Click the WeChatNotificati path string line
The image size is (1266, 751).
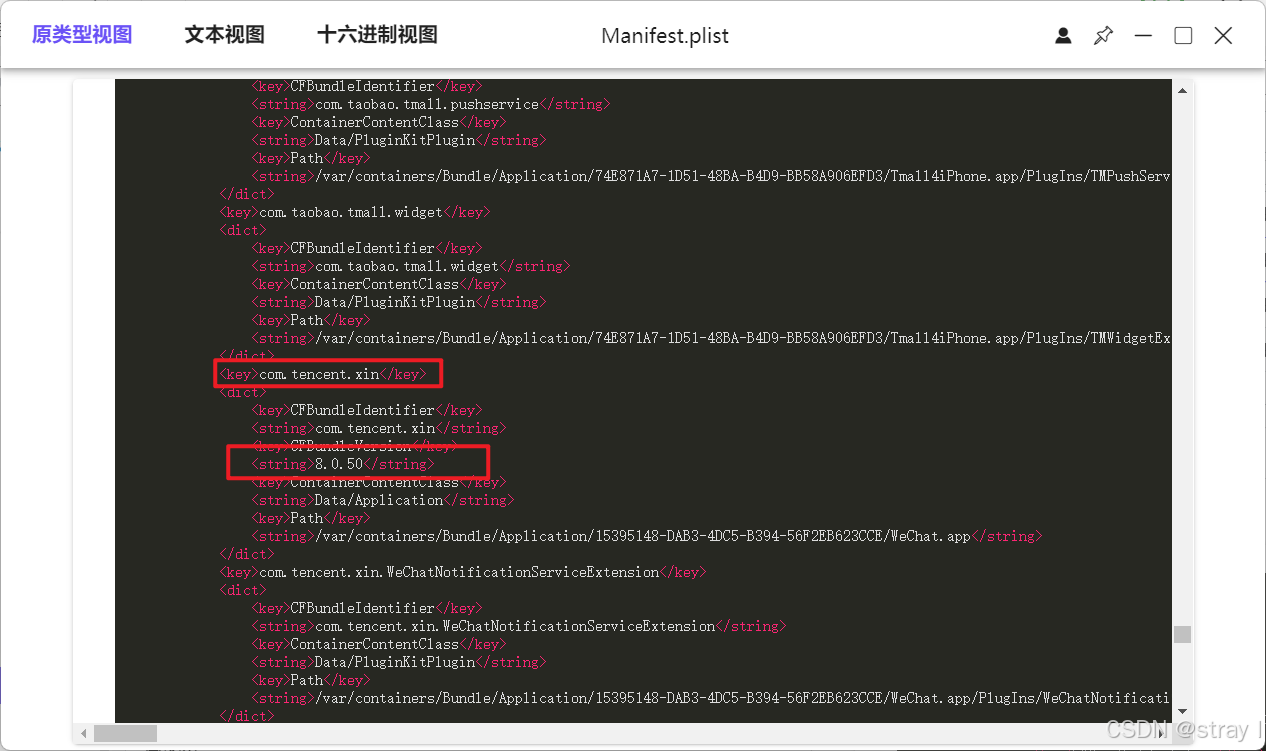tap(710, 698)
